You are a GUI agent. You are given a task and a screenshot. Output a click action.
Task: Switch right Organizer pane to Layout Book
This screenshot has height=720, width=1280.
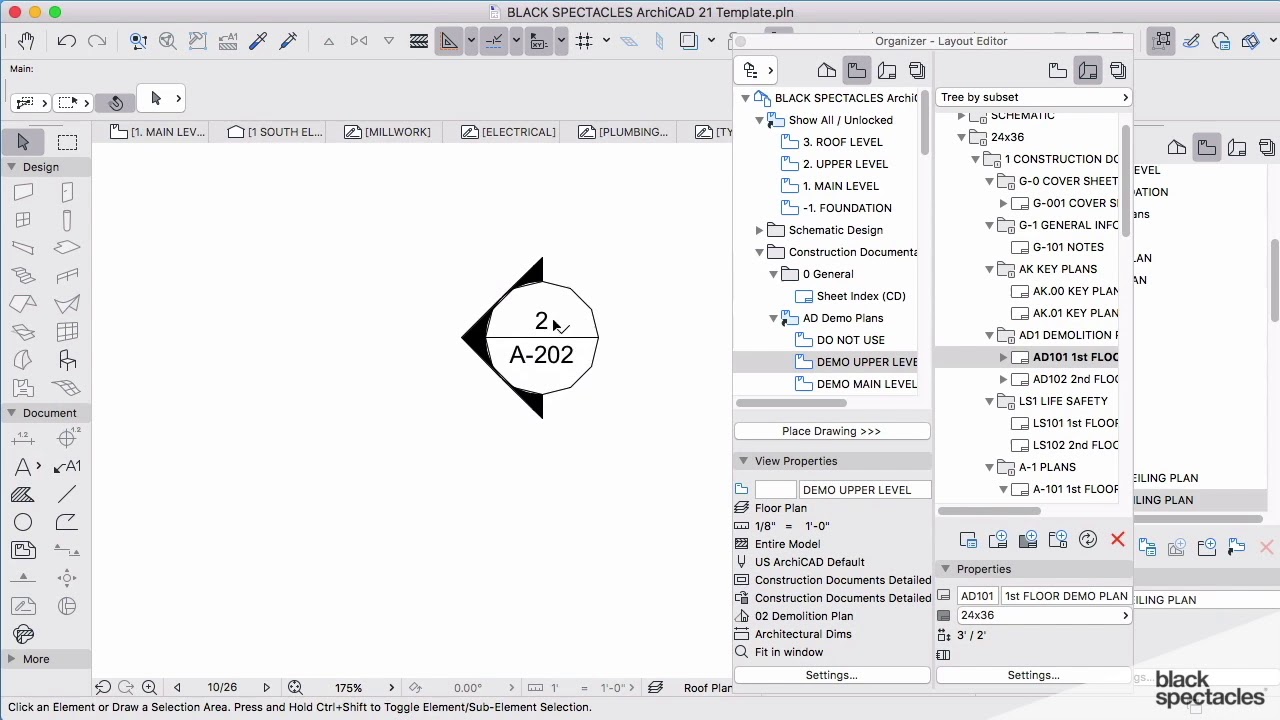click(1088, 70)
